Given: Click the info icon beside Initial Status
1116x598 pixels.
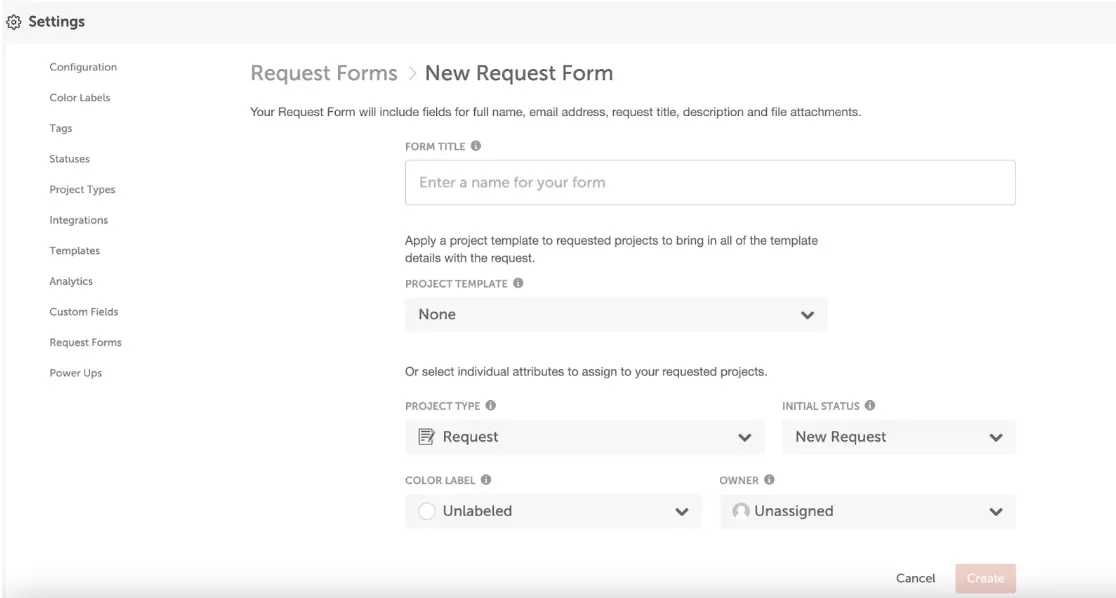Looking at the screenshot, I should (870, 406).
